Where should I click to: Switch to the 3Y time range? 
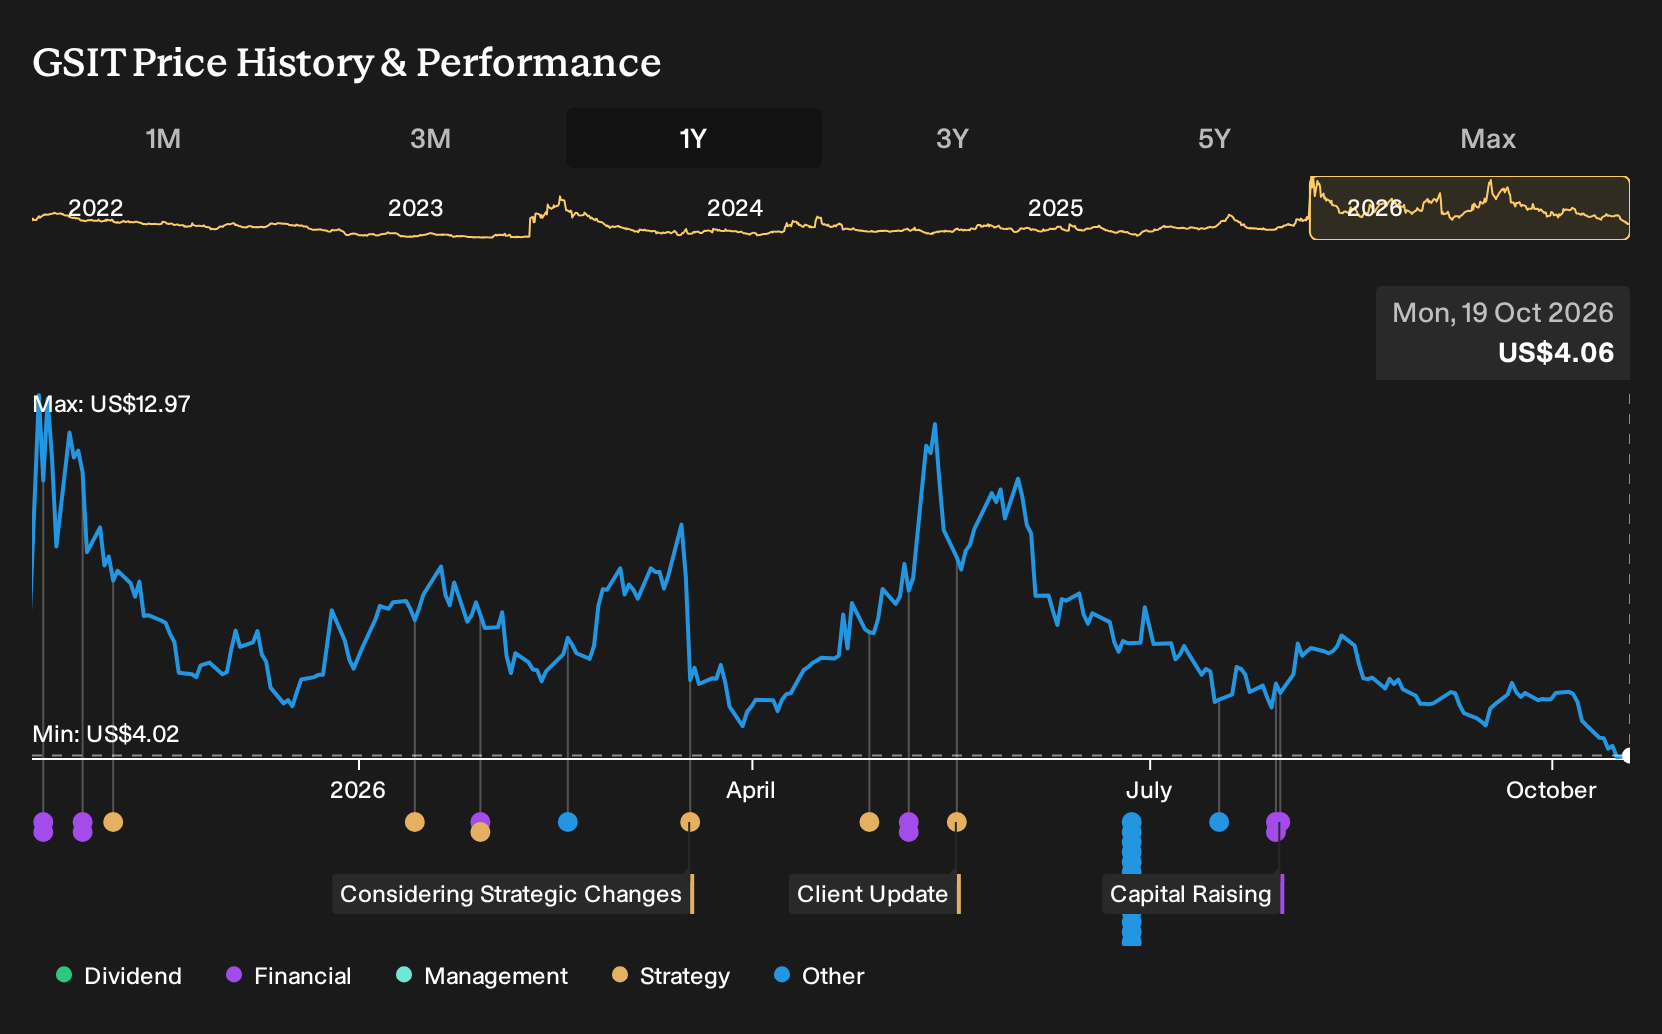coord(952,138)
